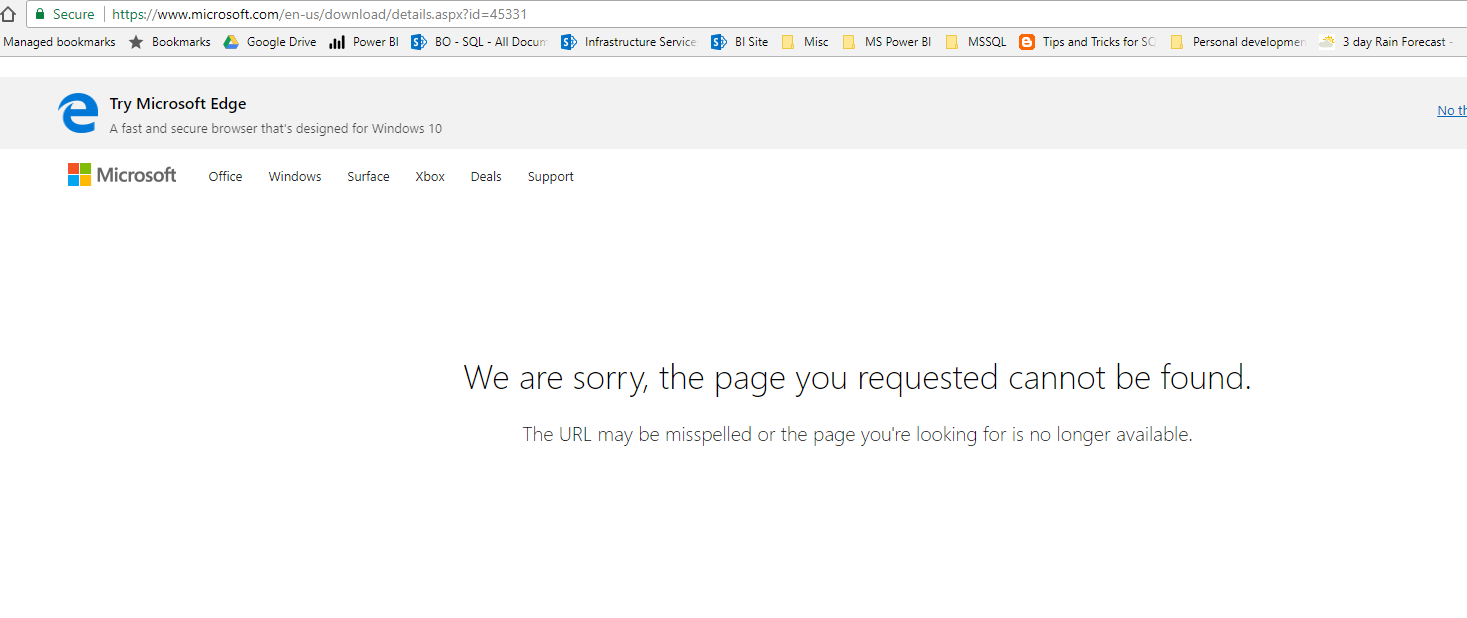Open BI Site SharePoint bookmark icon
1467x618 pixels.
(x=719, y=42)
